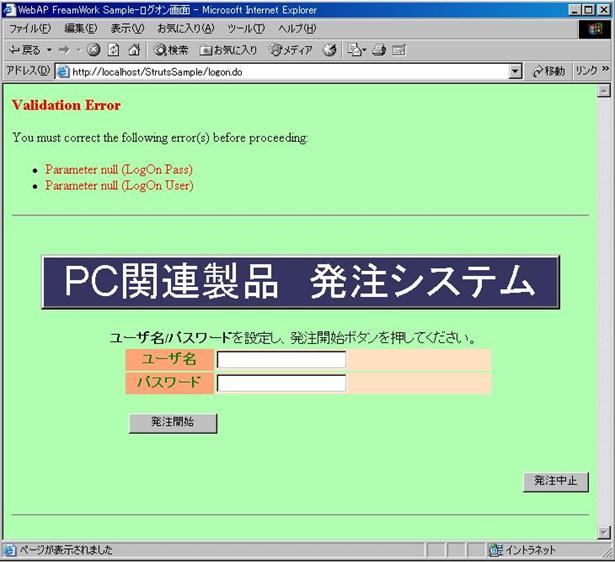
Task: Open the Search (検索) toolbar button
Action: (171, 49)
